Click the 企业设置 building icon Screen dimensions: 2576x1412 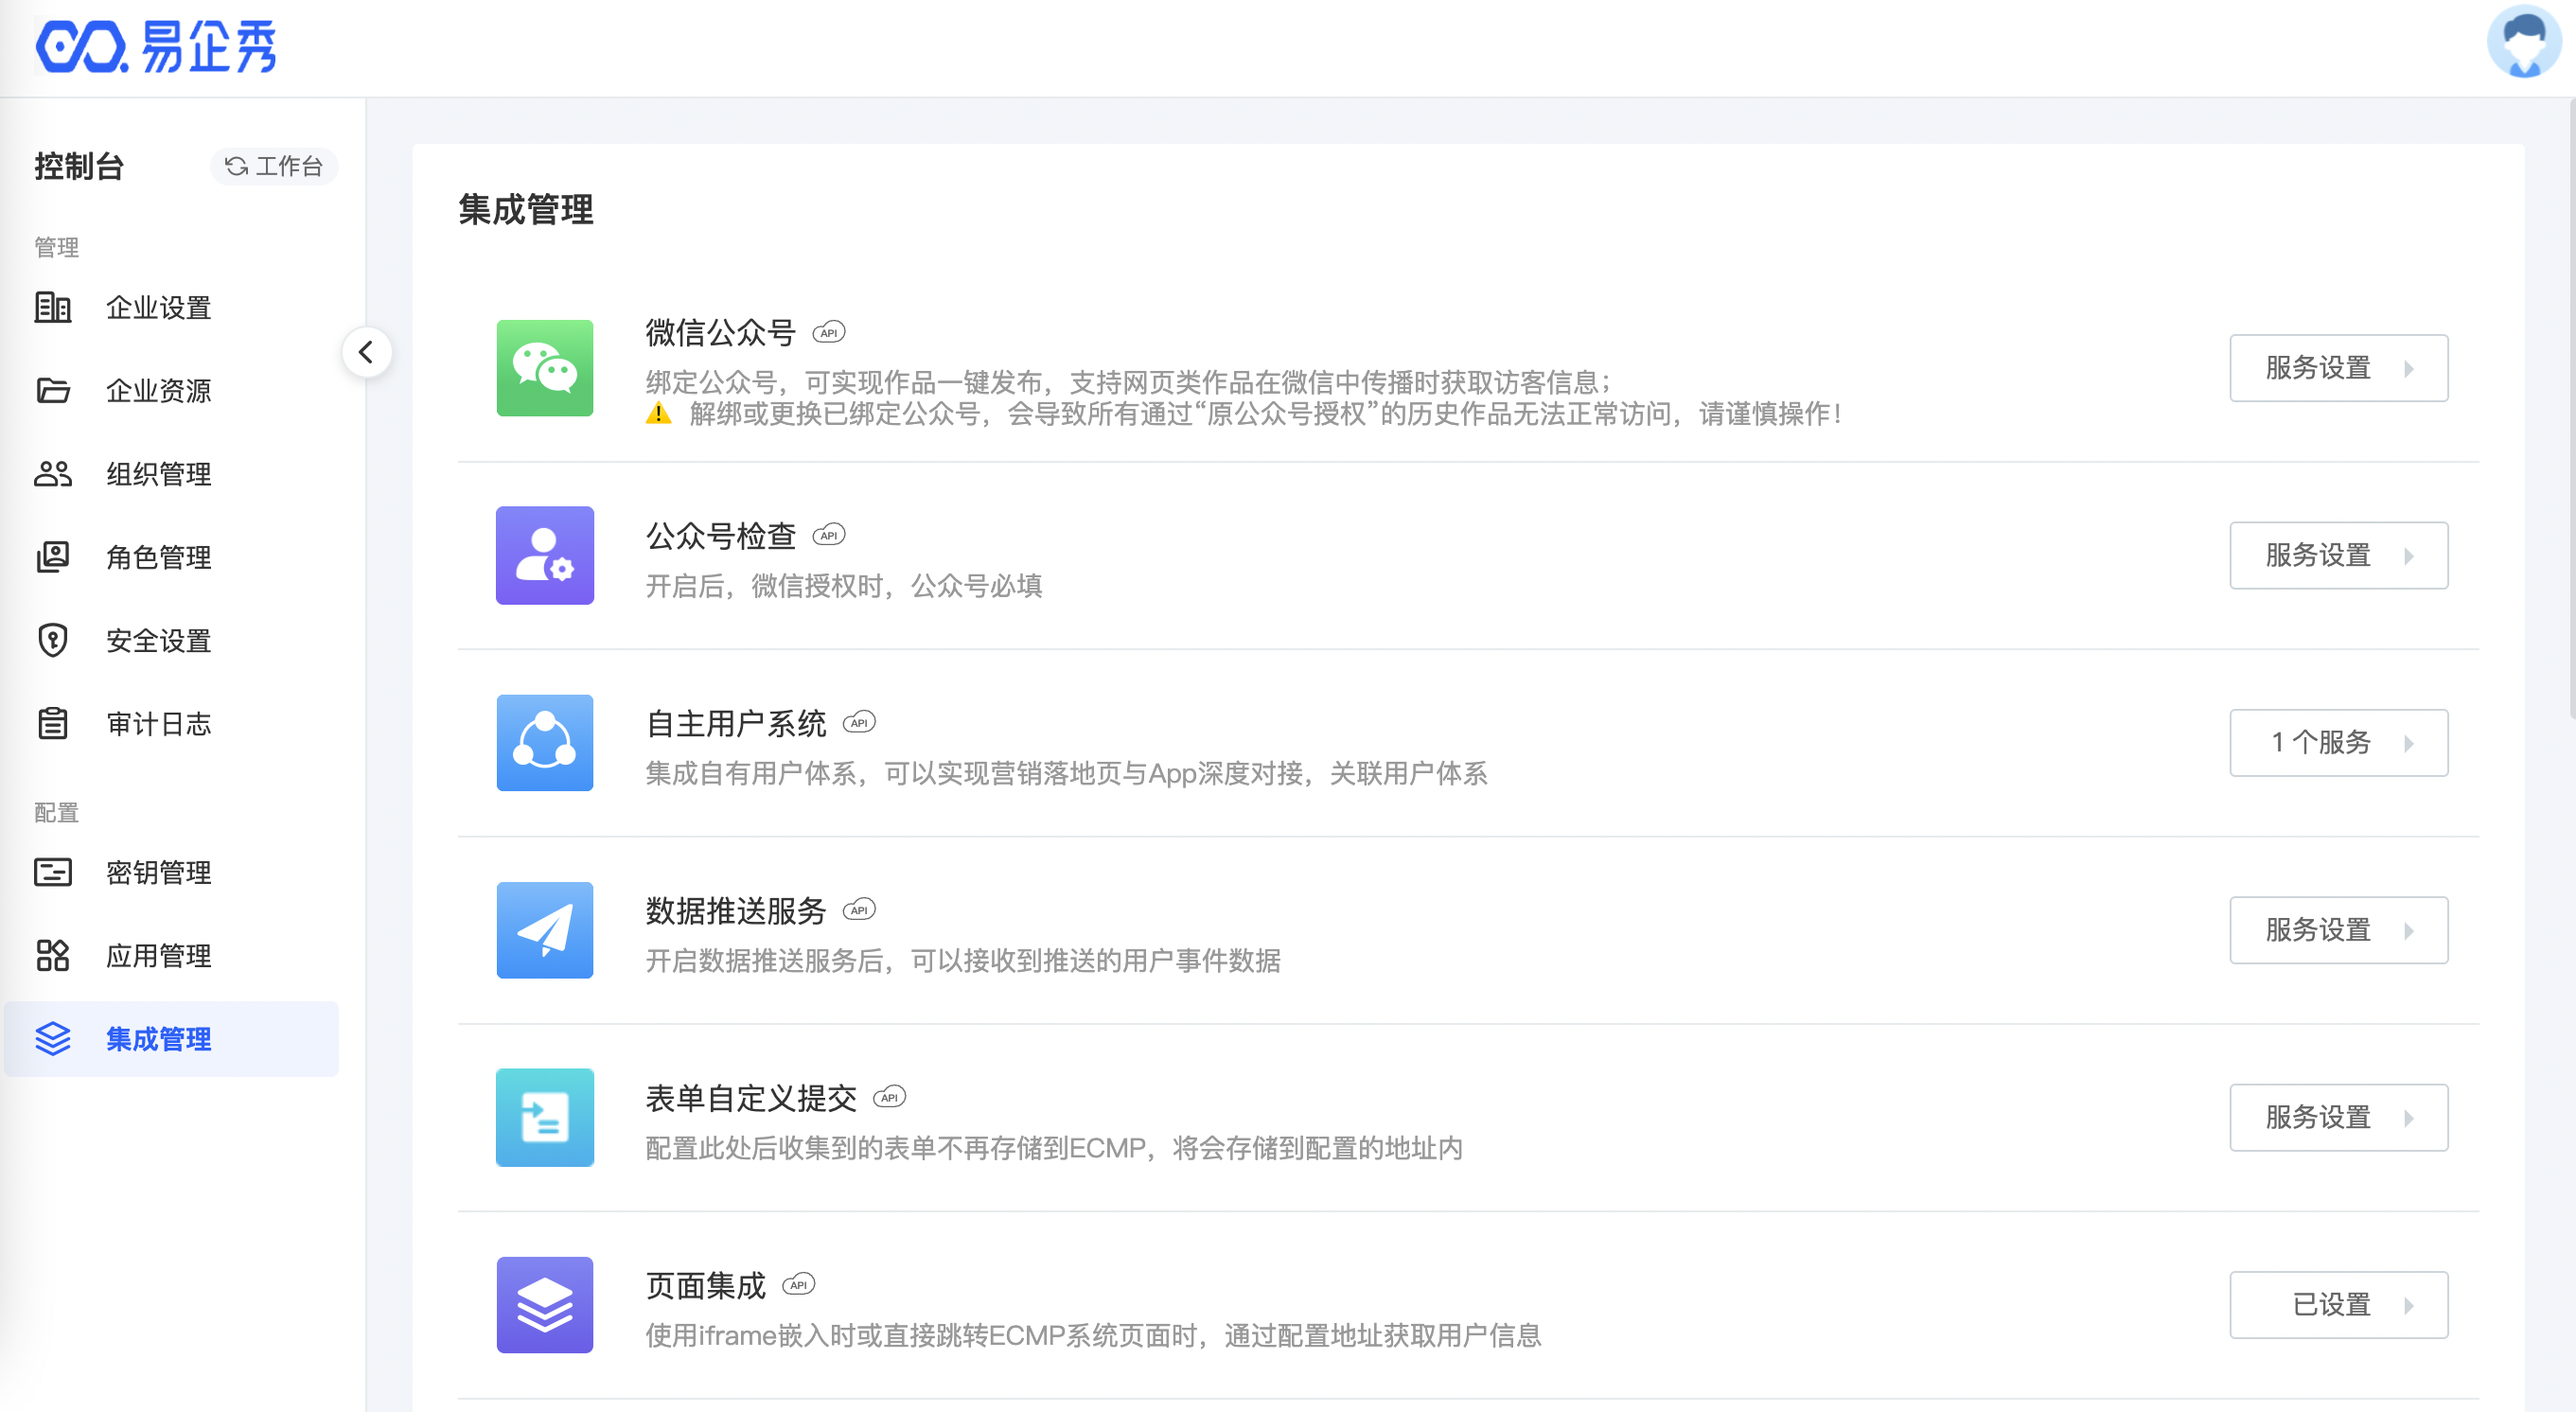[x=53, y=307]
